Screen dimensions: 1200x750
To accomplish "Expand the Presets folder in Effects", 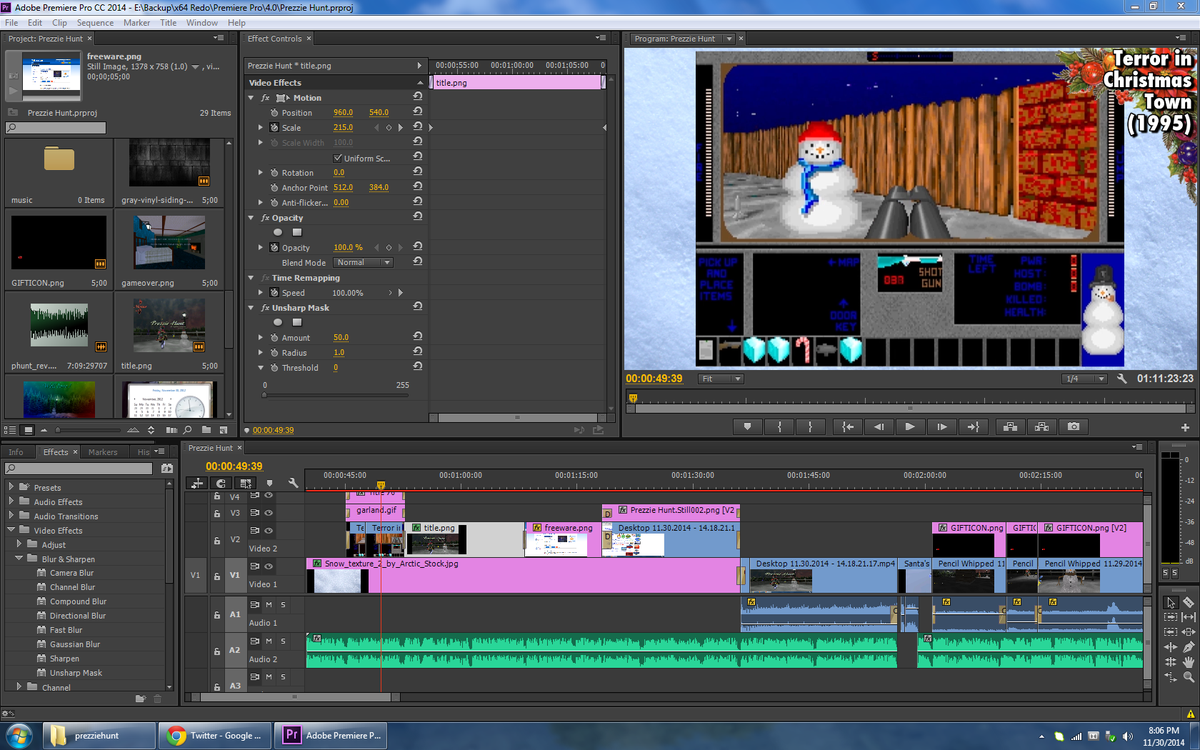I will 11,488.
